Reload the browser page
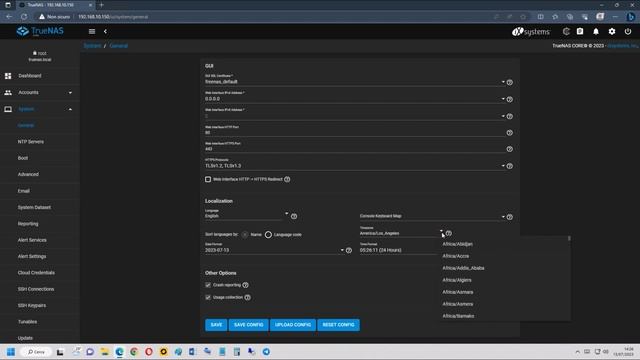The image size is (640, 360). (x=24, y=17)
